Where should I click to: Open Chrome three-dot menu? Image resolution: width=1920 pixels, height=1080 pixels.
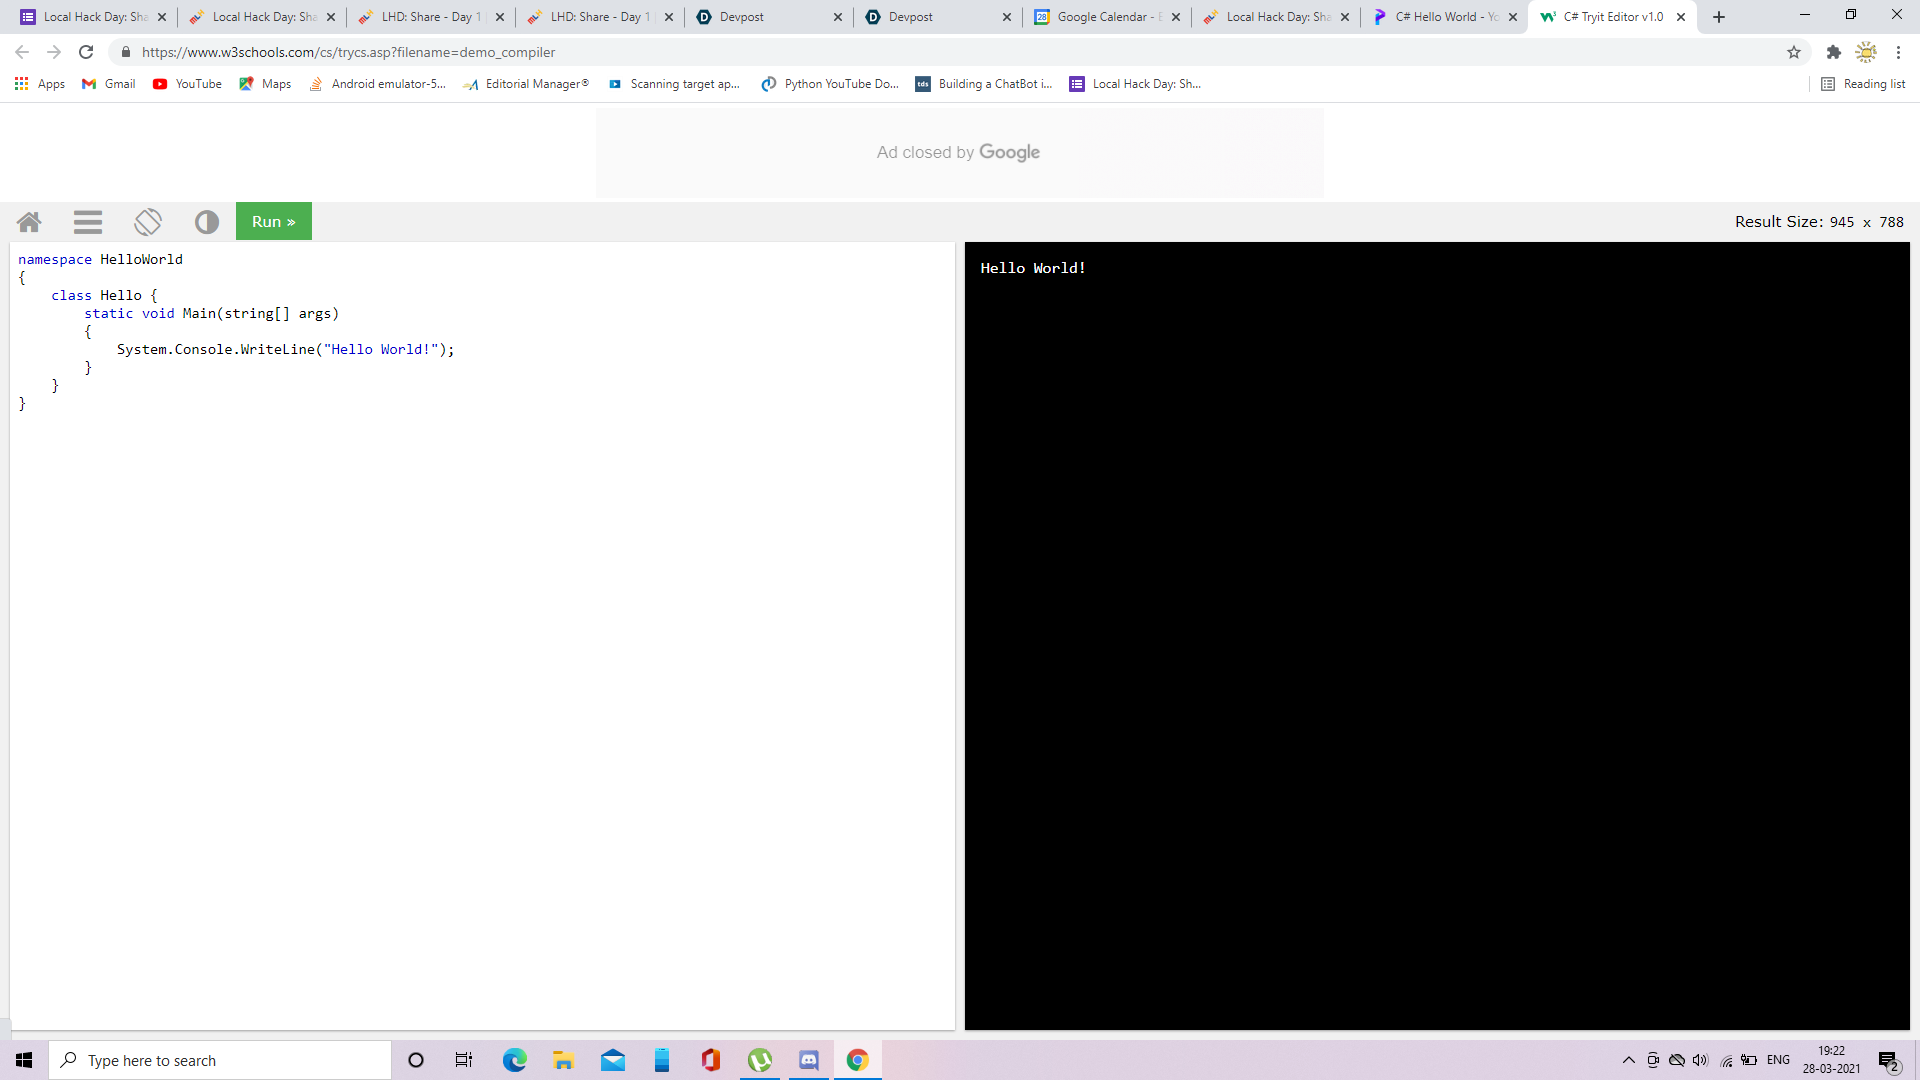tap(1898, 52)
